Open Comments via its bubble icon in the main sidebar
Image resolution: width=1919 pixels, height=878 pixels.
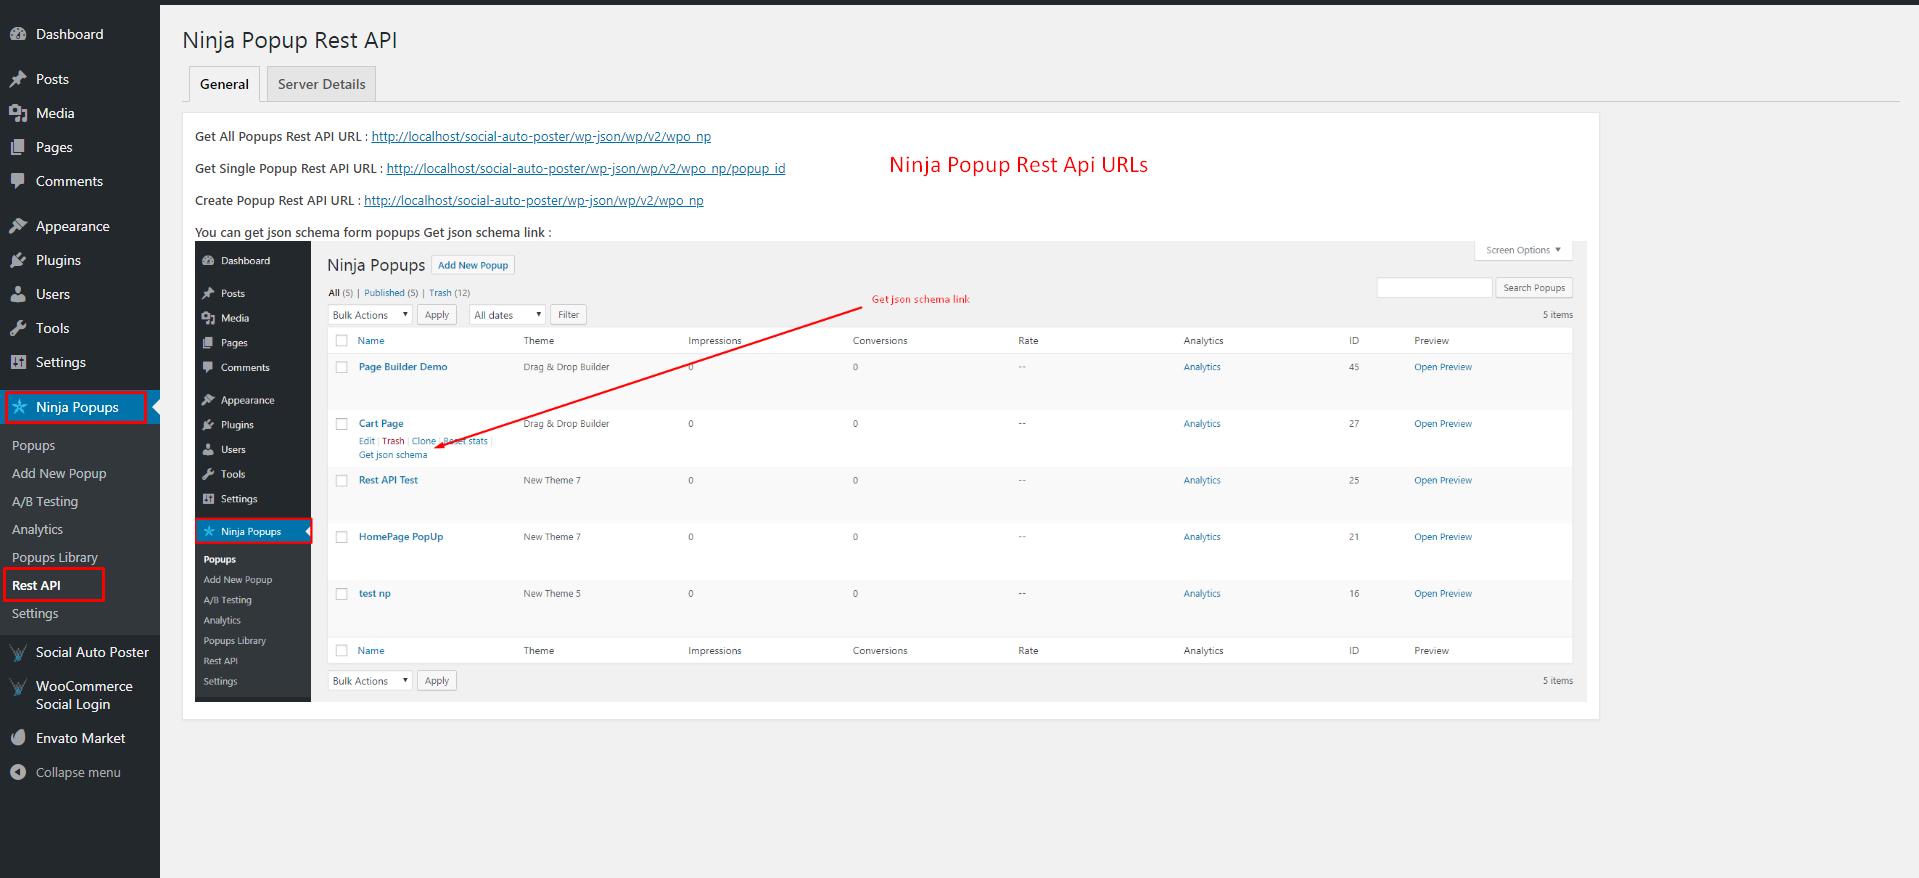(x=18, y=181)
